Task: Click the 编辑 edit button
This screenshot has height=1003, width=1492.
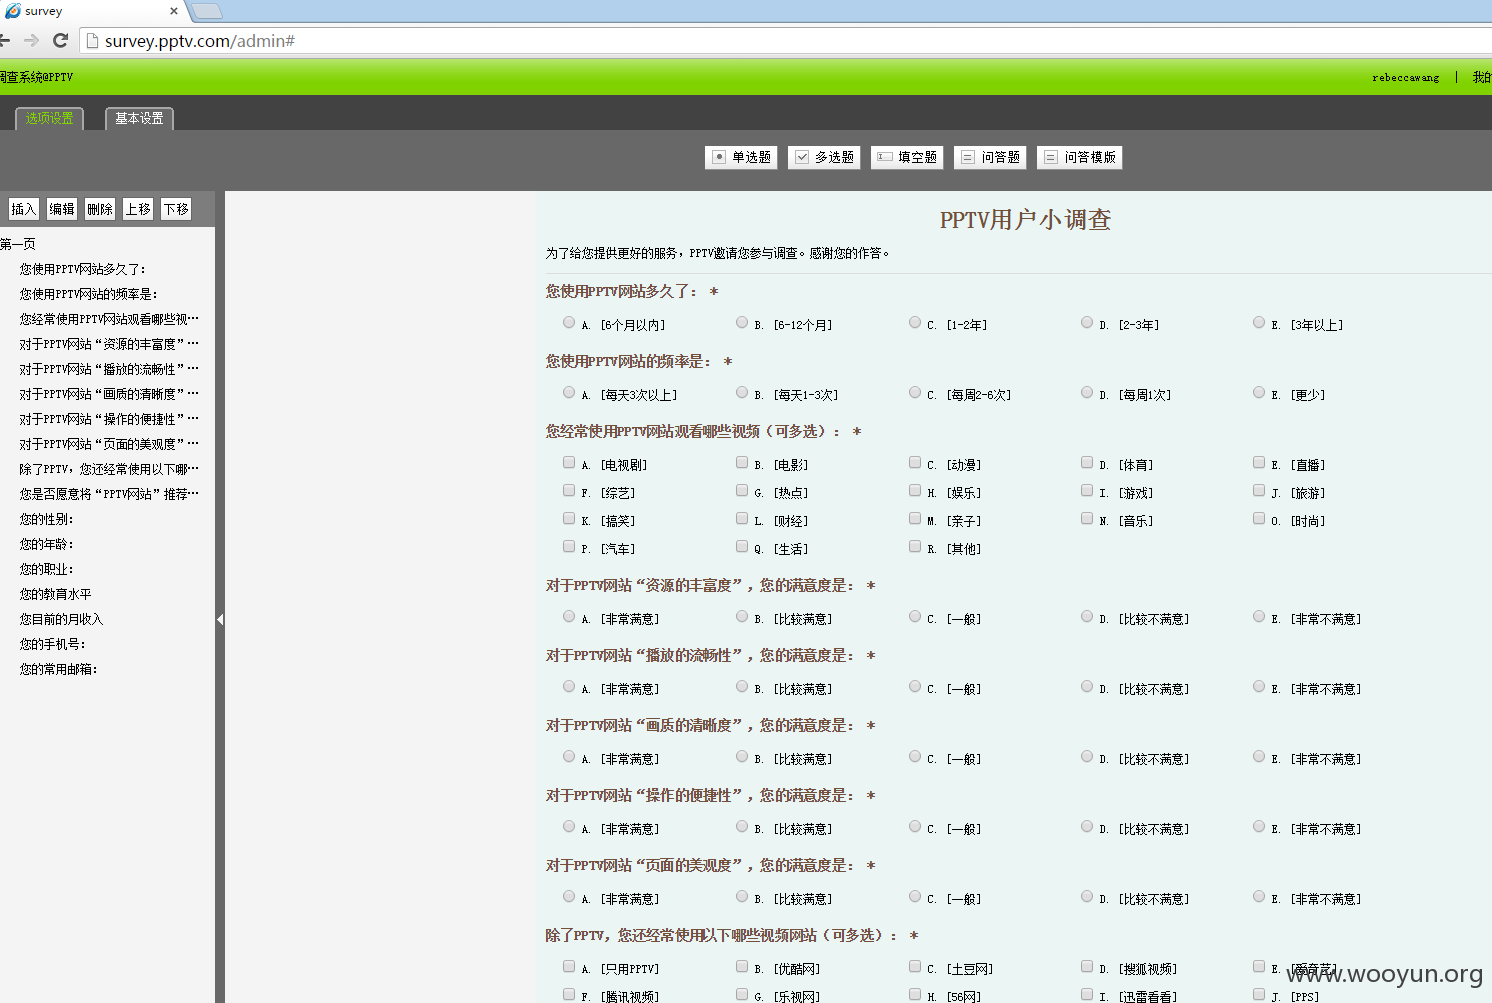Action: [62, 209]
